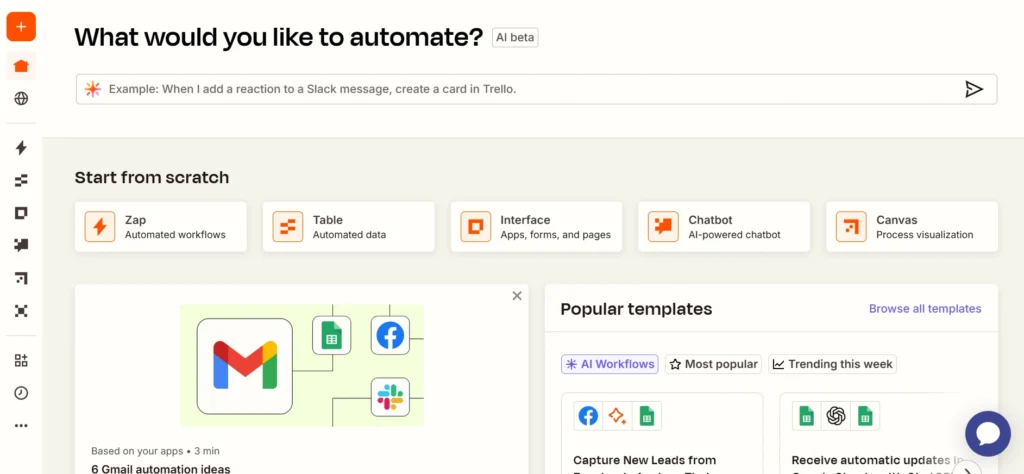This screenshot has width=1024, height=474.
Task: Click the Slack logo in the illustration
Action: (x=391, y=397)
